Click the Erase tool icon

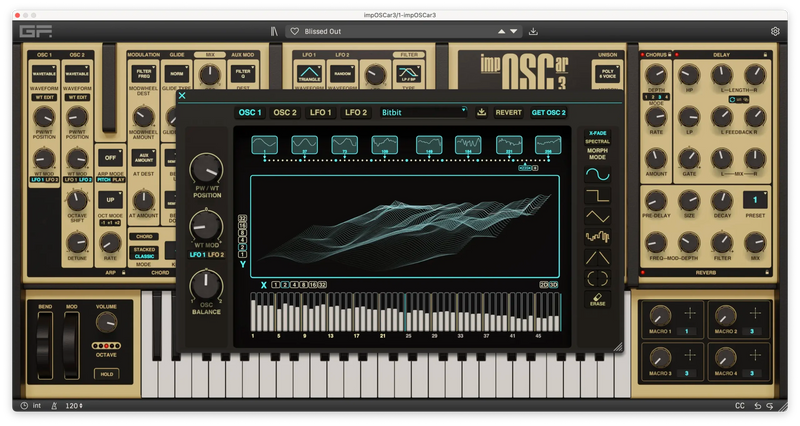(x=598, y=300)
